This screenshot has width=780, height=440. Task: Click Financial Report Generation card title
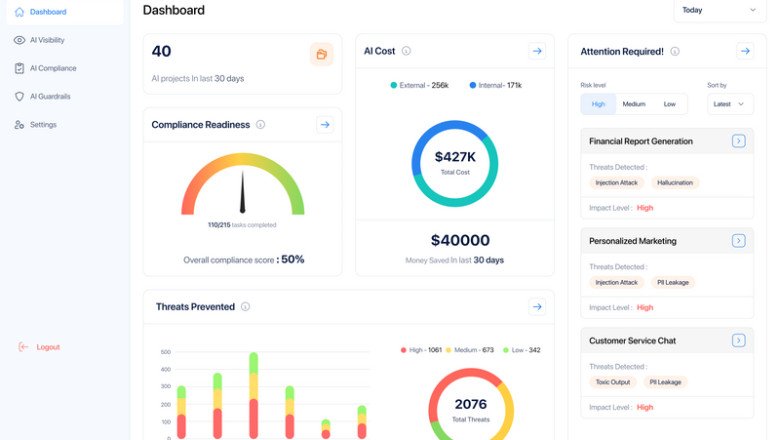click(641, 141)
